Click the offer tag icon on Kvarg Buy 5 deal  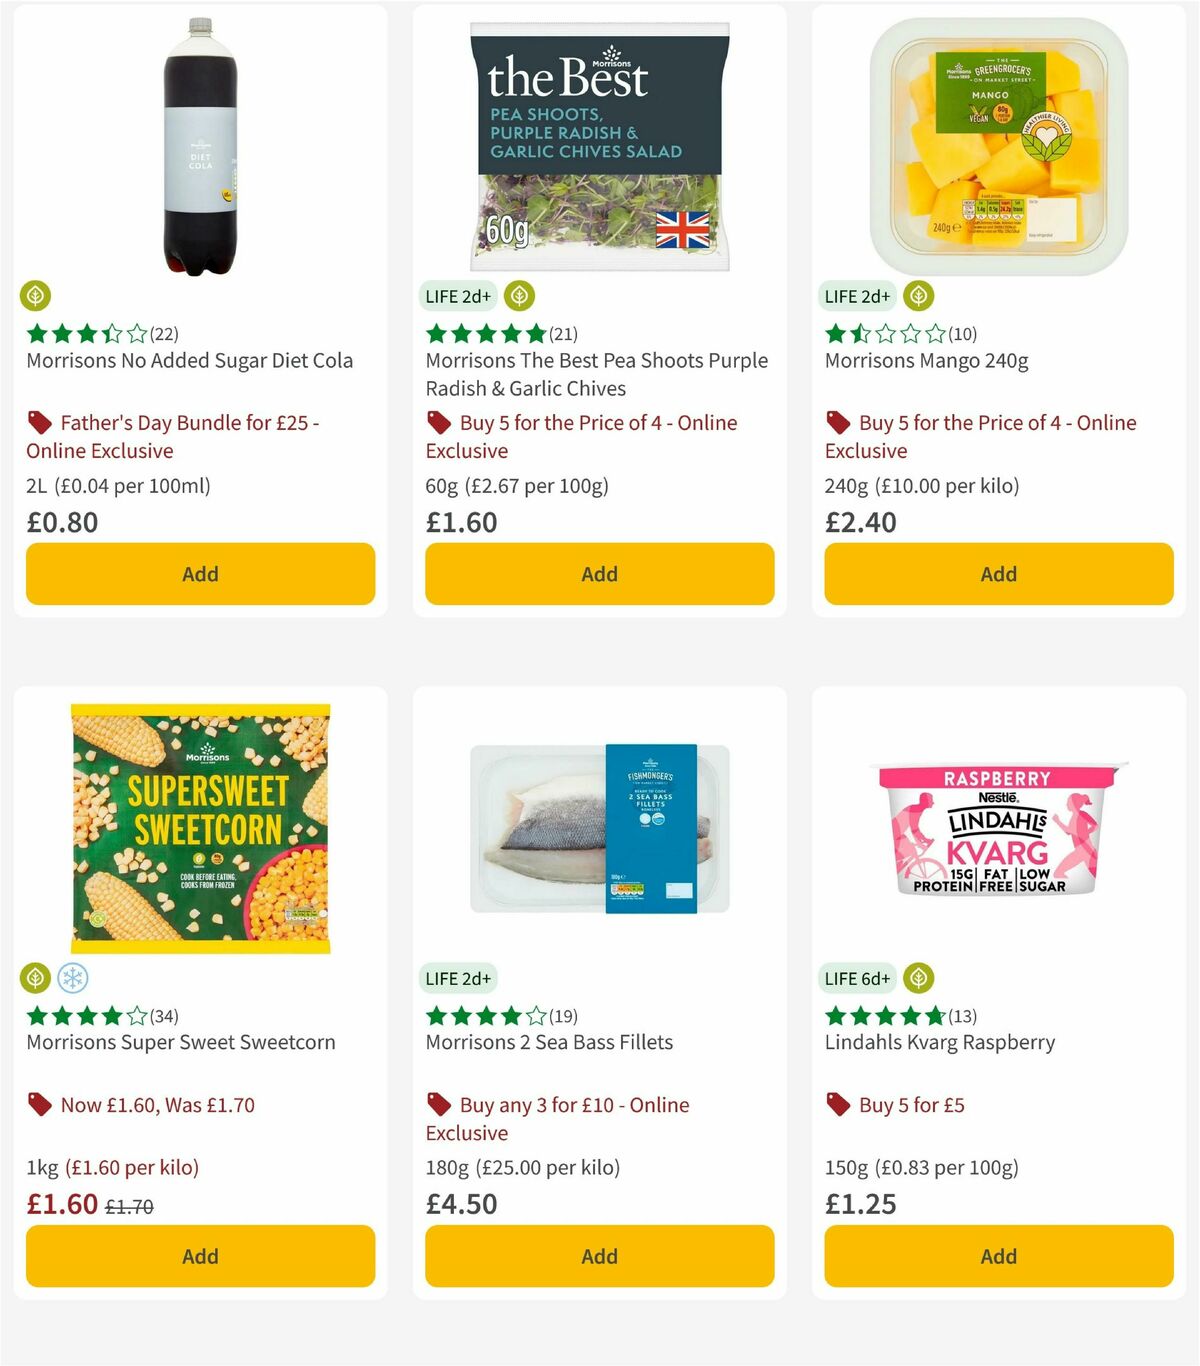pos(837,1104)
